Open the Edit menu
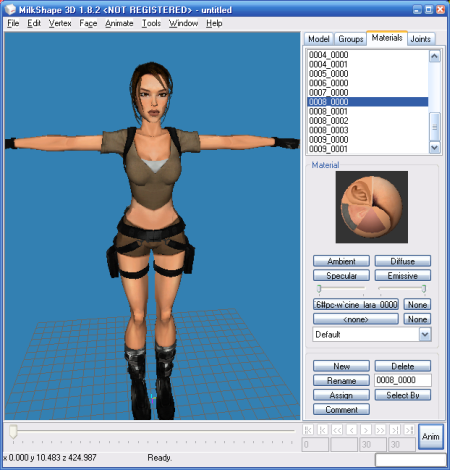450x470 pixels. (34, 23)
